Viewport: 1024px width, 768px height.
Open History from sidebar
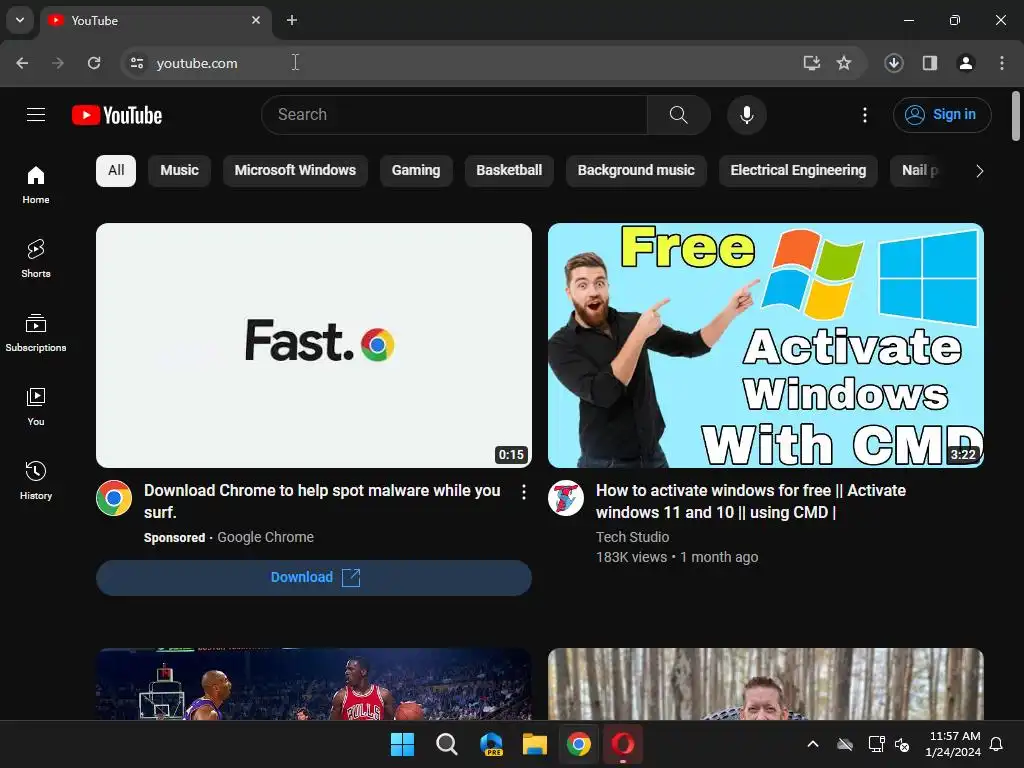click(36, 480)
